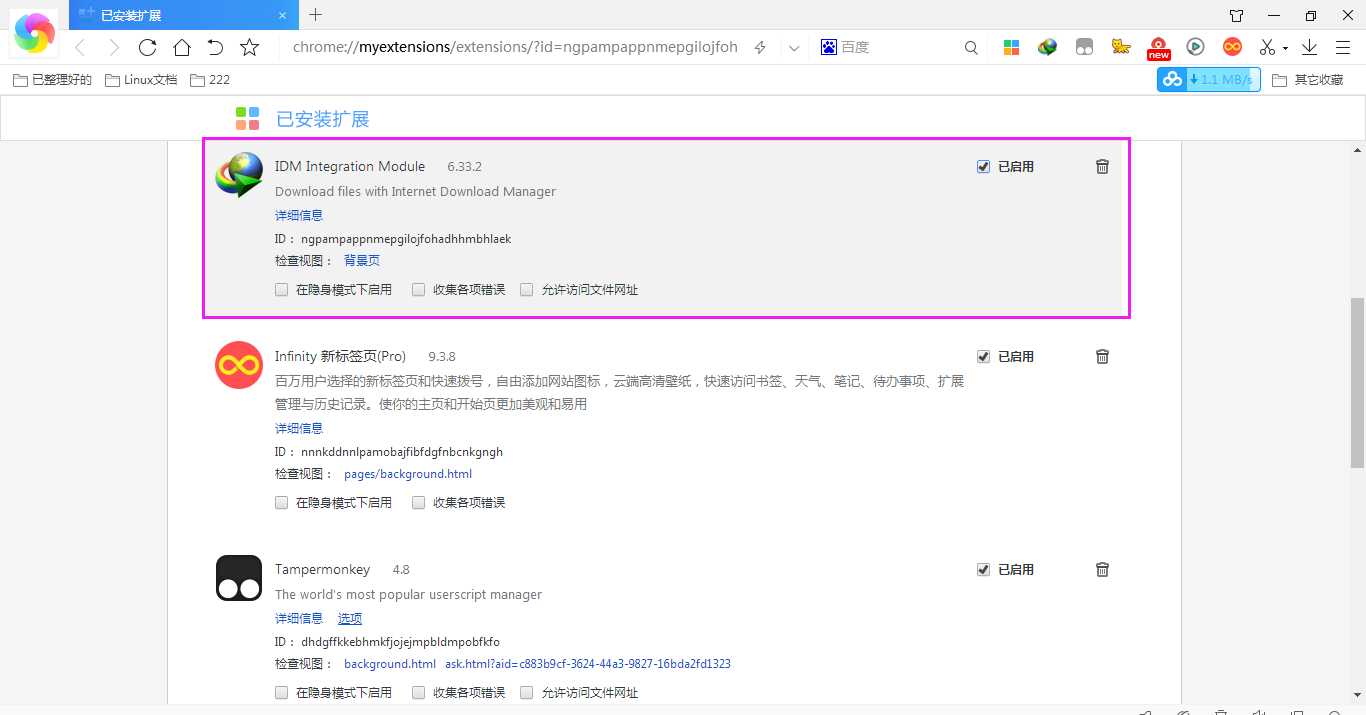1366x715 pixels.
Task: Select the 已安装扩展 tab
Action: 183,15
